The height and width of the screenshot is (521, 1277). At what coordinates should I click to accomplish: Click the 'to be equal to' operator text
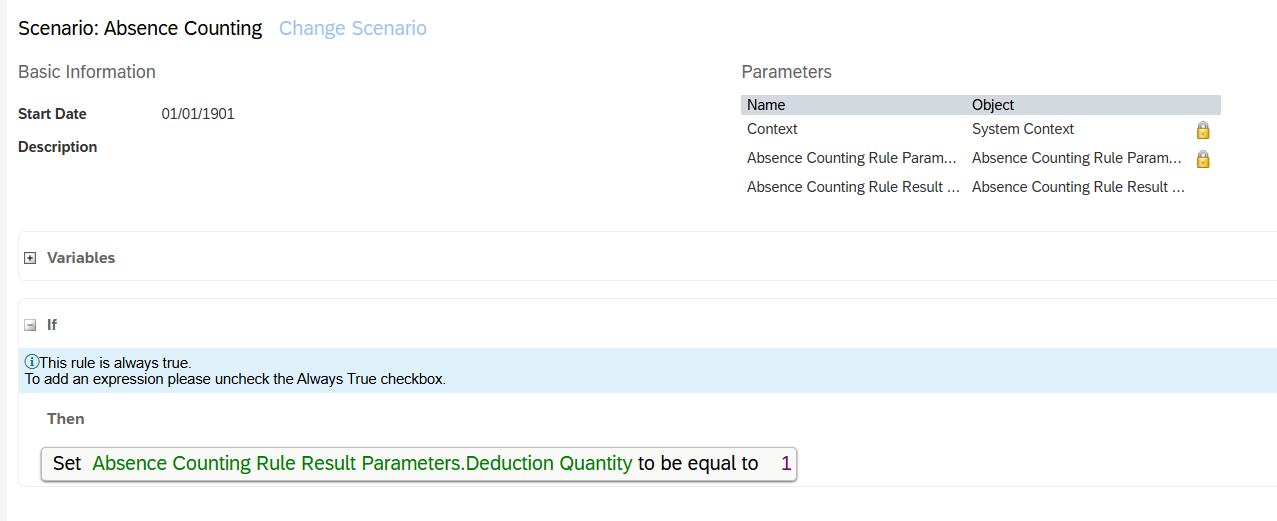pos(698,464)
